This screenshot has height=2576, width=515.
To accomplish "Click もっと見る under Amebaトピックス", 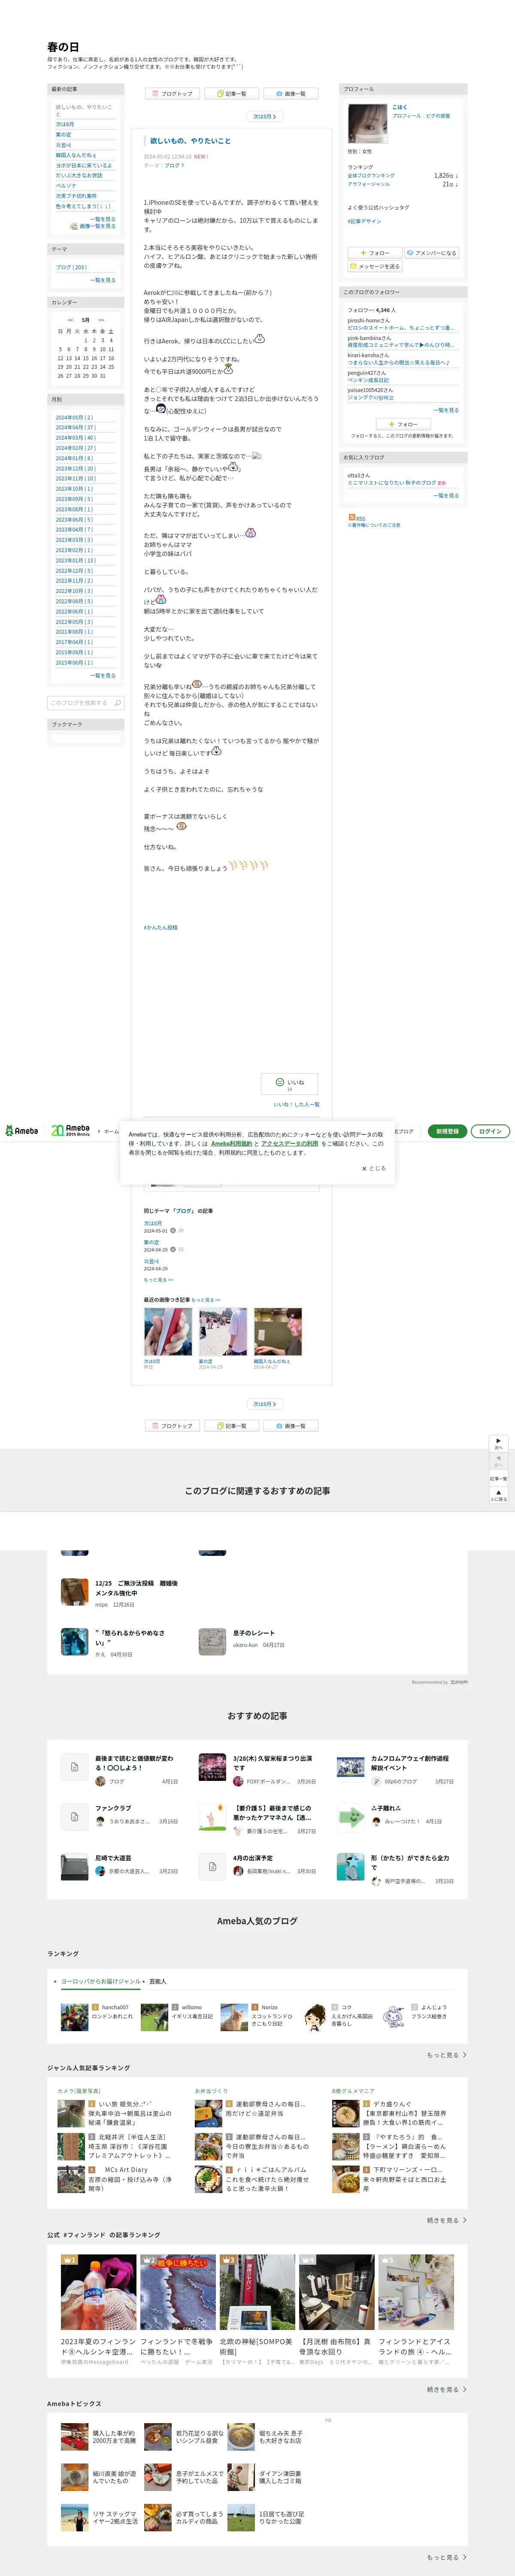I will pos(447,2558).
